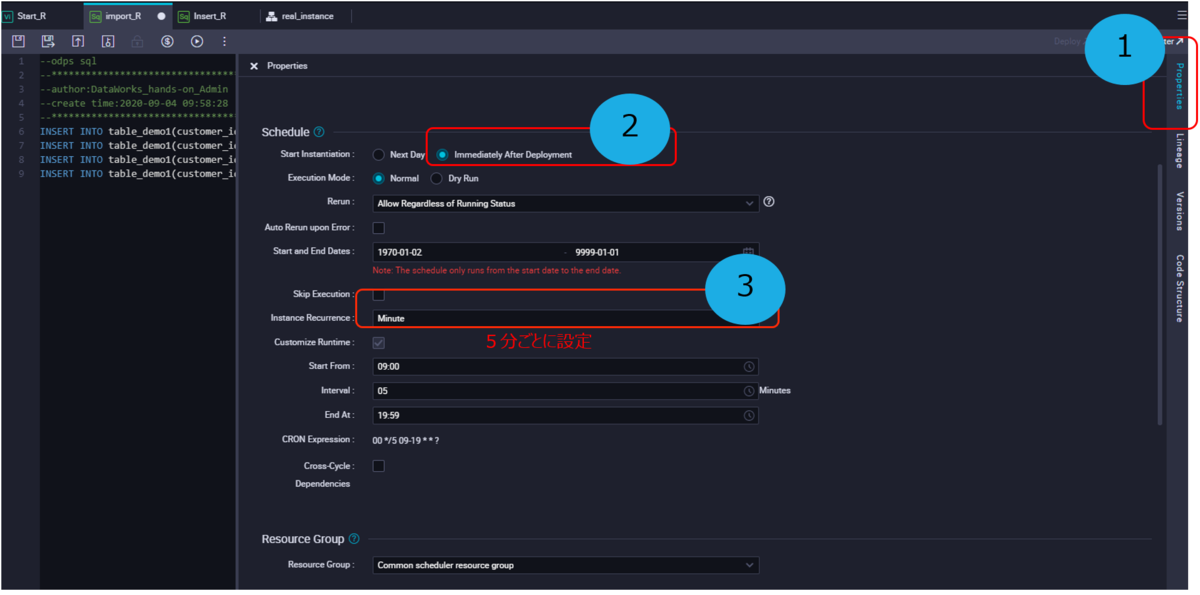The width and height of the screenshot is (1200, 595).
Task: Toggle the Customize Runtime checkbox
Action: point(379,343)
